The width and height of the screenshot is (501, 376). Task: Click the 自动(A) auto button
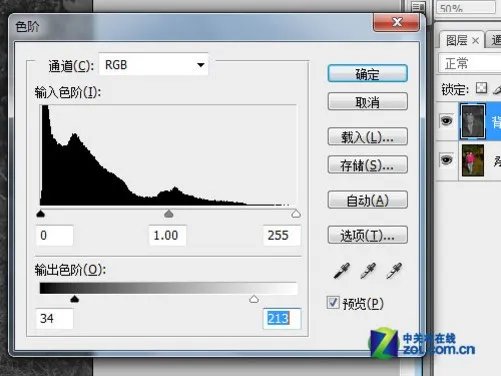(367, 200)
